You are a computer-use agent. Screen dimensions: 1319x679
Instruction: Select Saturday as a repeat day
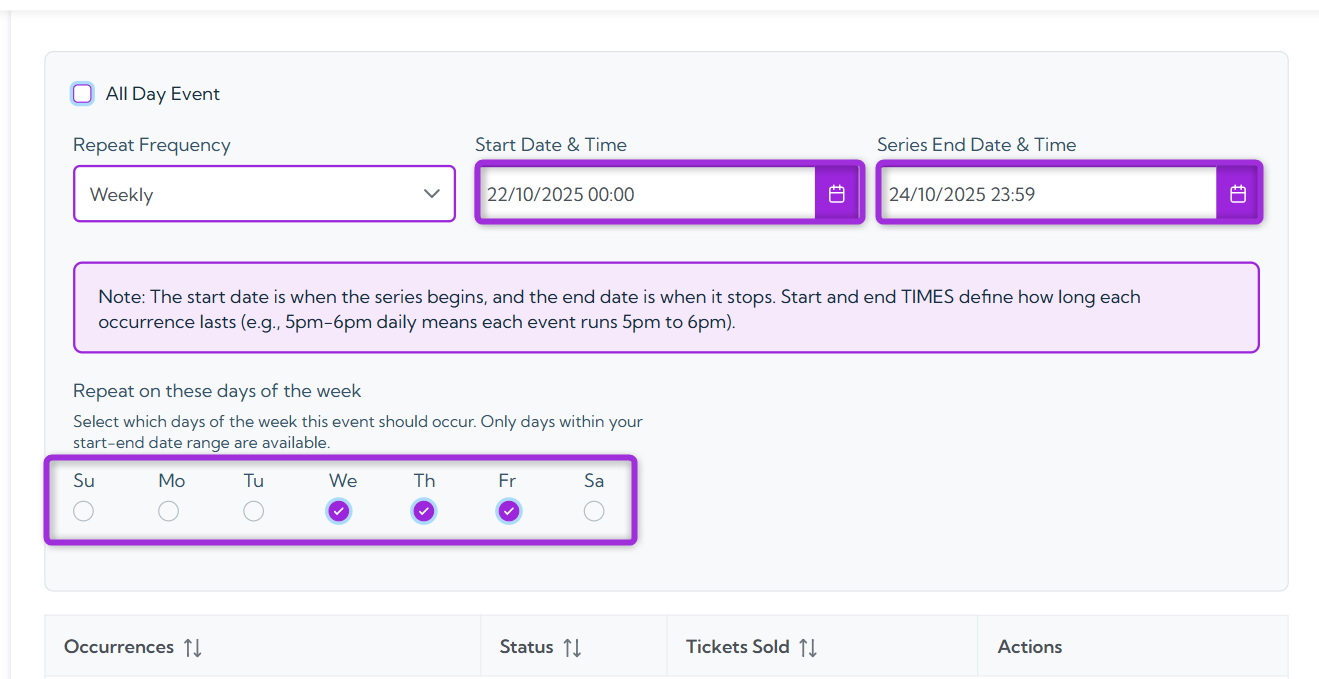point(594,511)
